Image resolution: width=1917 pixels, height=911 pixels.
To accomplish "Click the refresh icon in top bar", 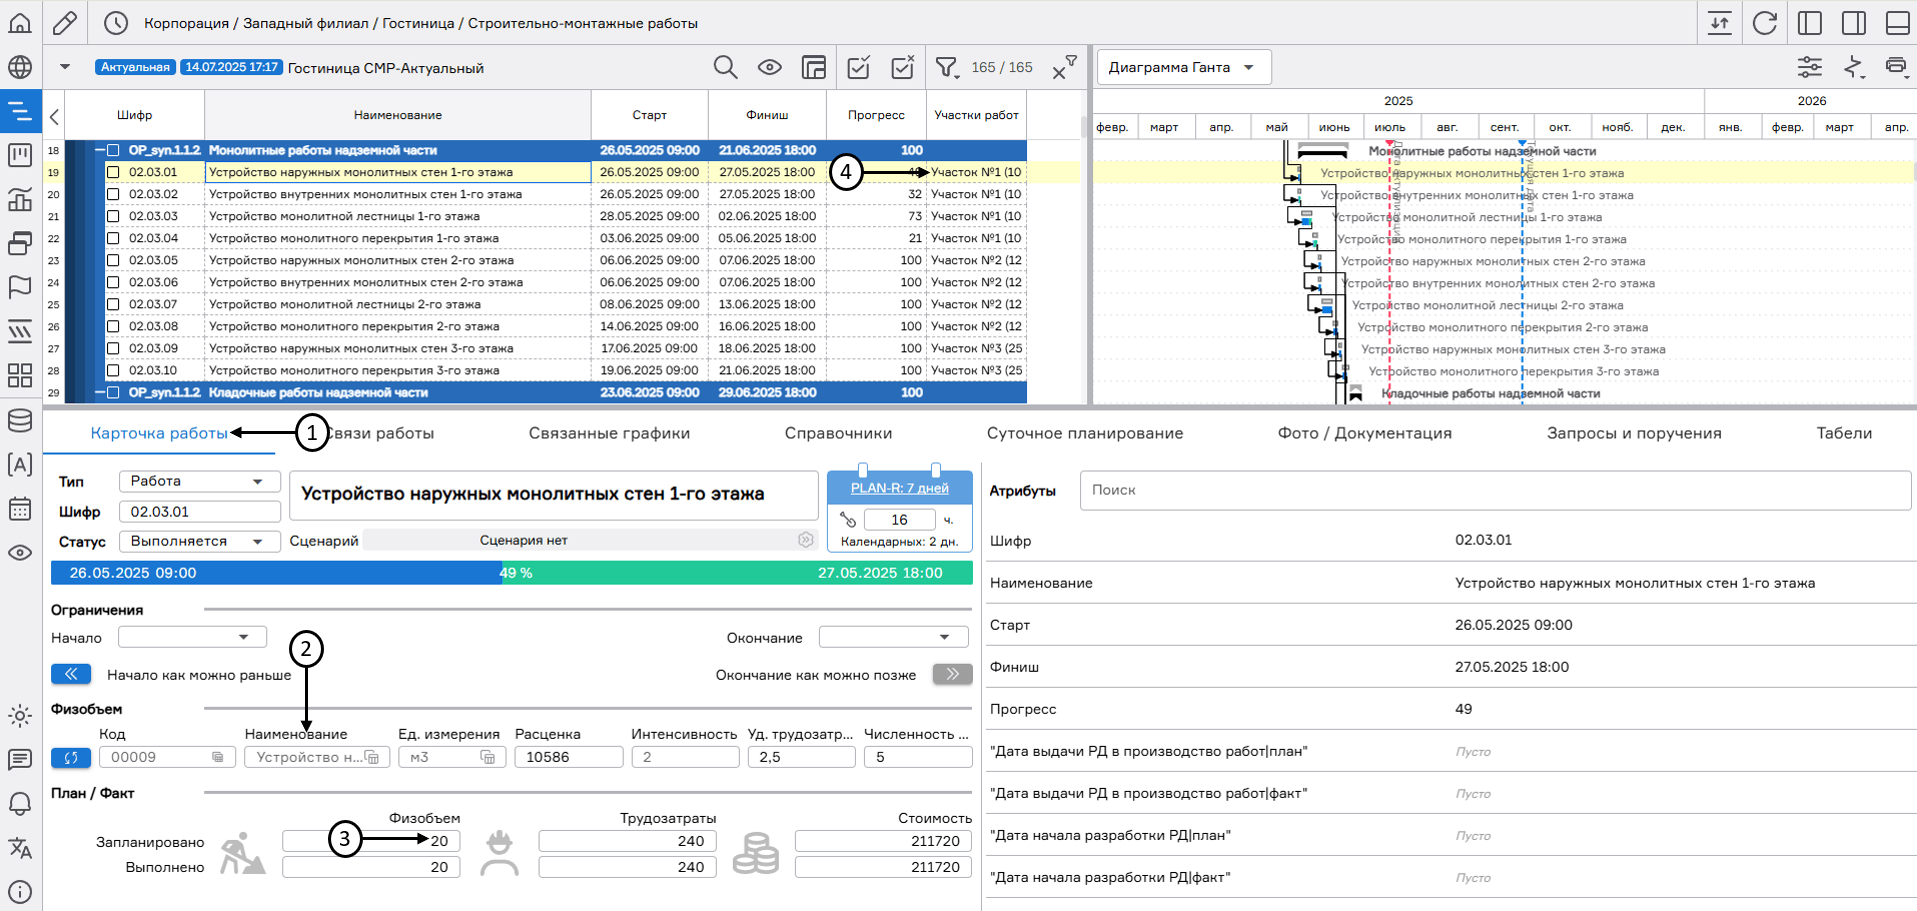I will [1765, 23].
